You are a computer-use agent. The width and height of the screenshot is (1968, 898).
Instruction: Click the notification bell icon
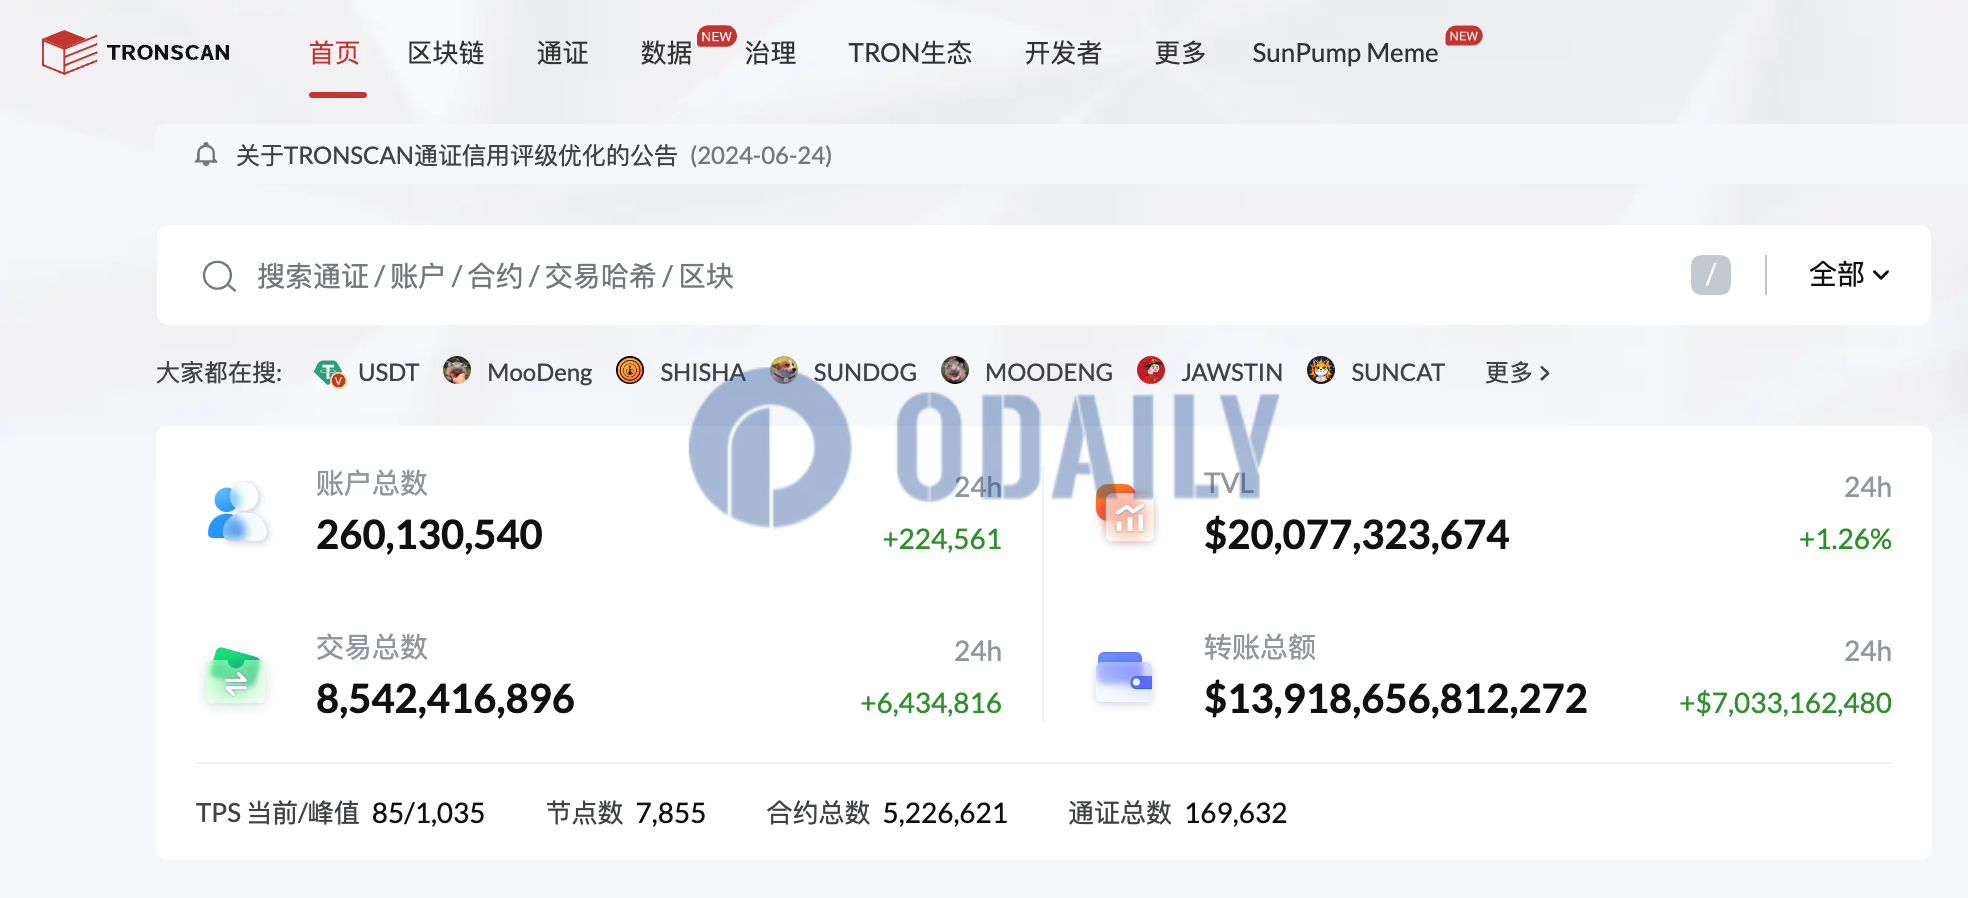(x=206, y=155)
